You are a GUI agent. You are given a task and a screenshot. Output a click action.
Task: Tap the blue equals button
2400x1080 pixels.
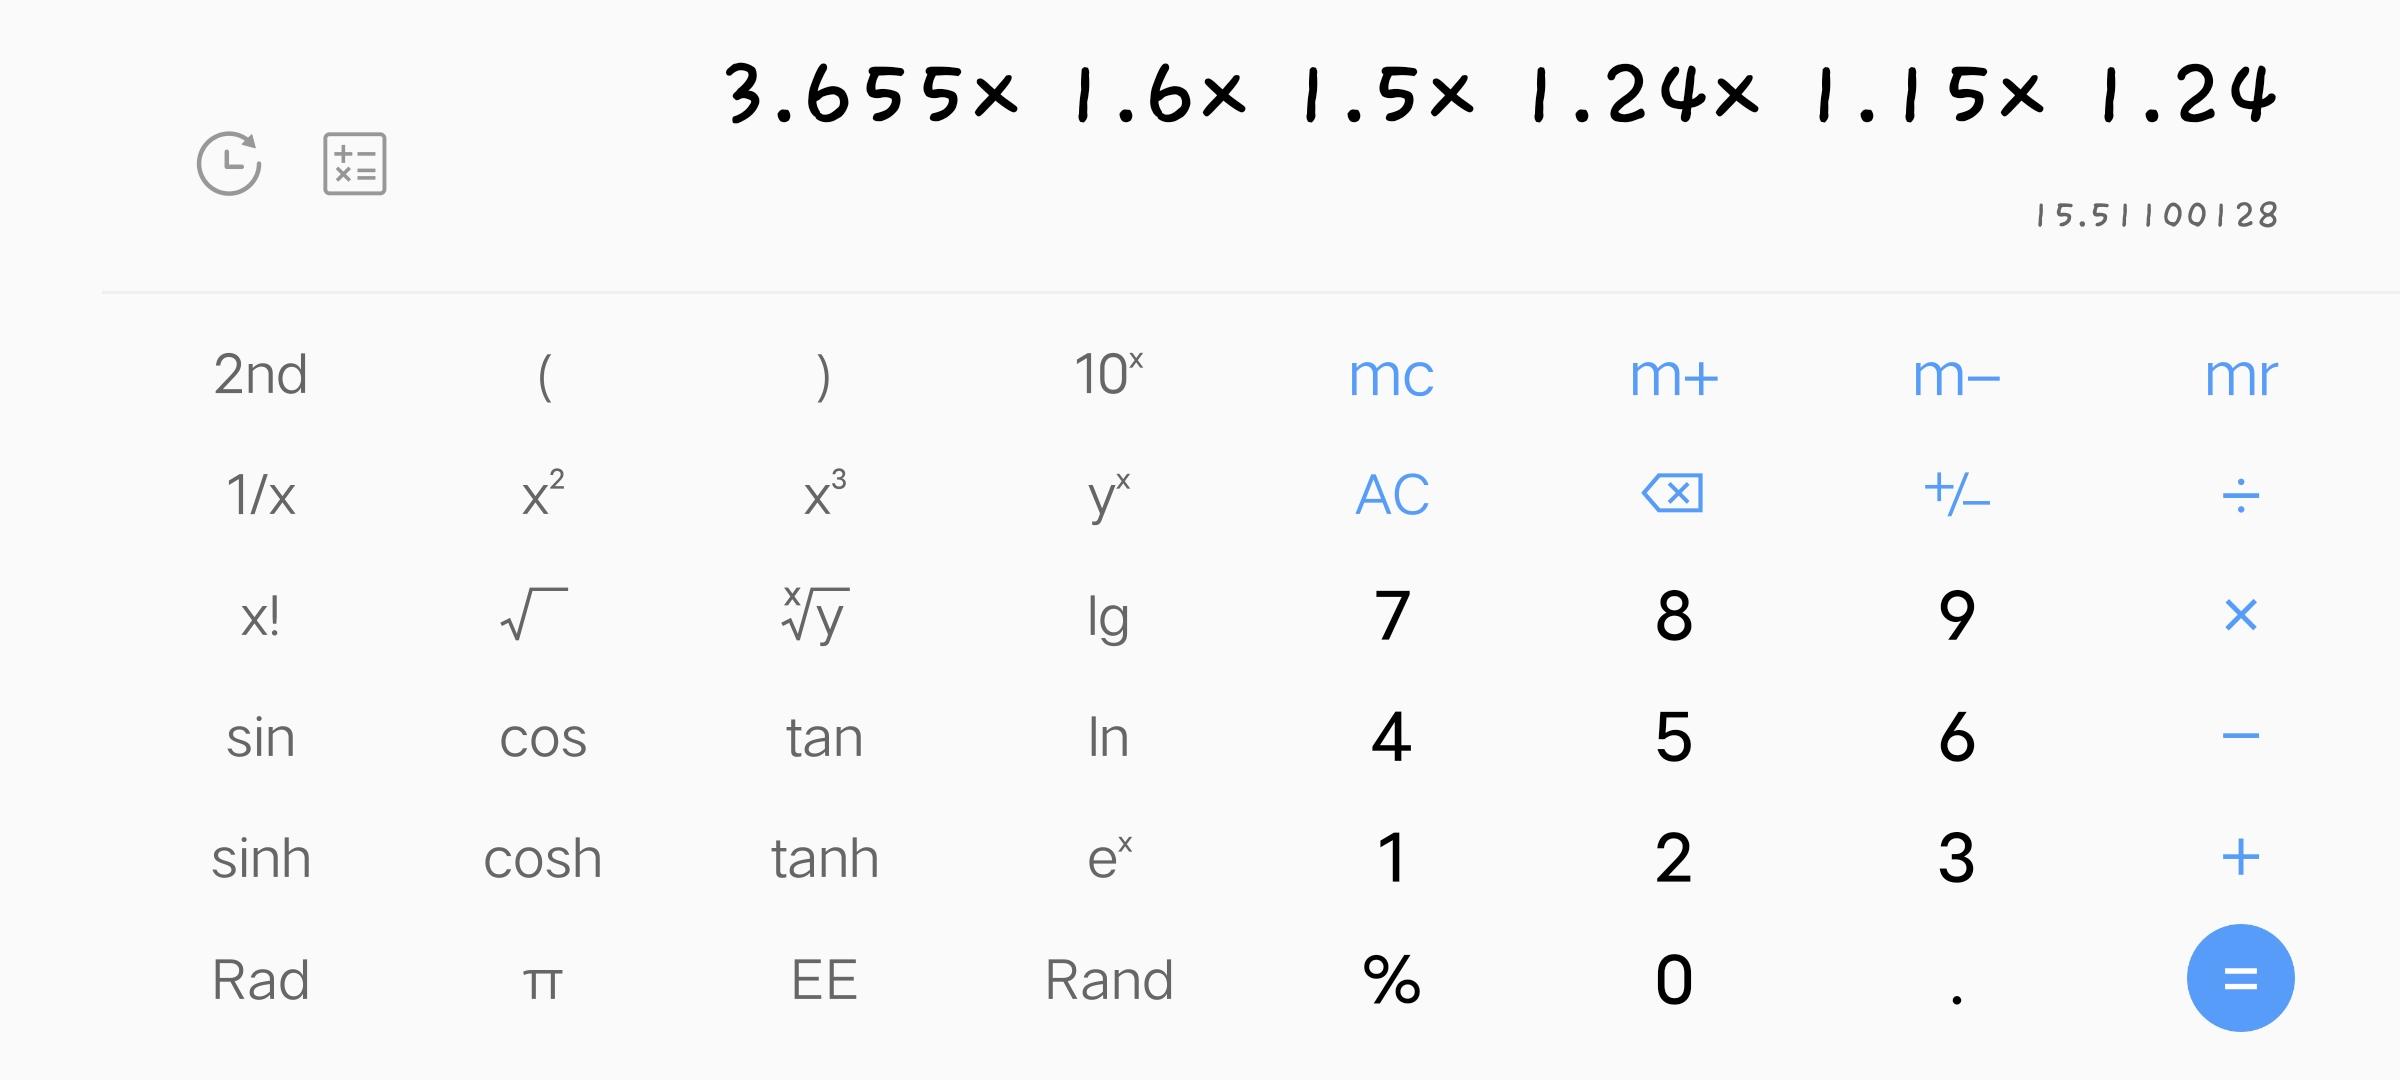(2240, 978)
